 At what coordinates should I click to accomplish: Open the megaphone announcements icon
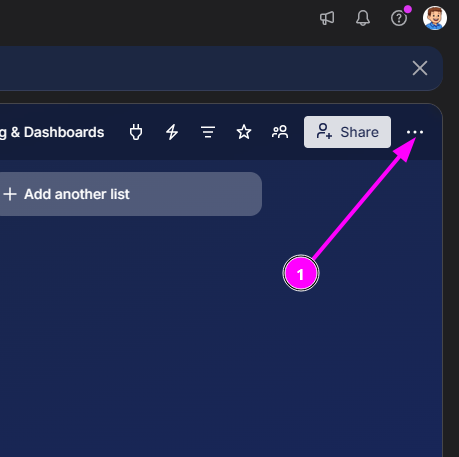327,18
